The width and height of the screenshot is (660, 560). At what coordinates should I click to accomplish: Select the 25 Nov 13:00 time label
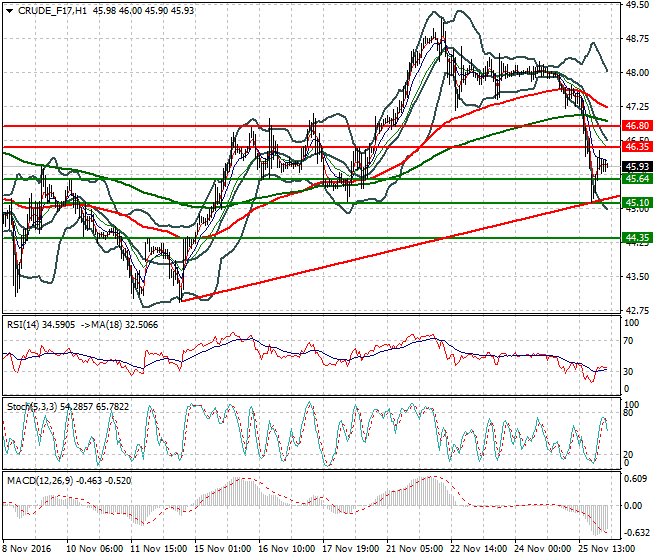(607, 549)
